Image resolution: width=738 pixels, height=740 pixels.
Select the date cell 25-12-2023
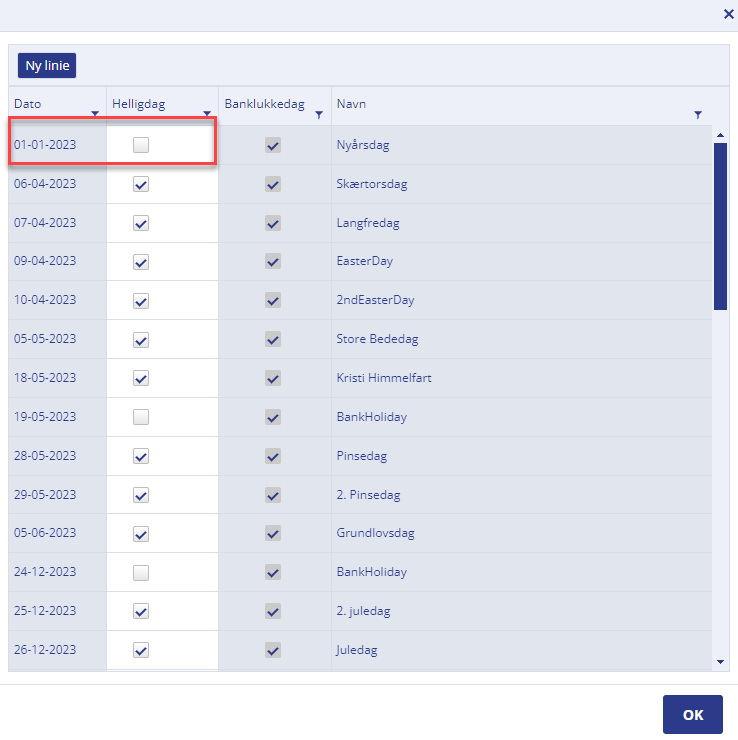coord(58,611)
